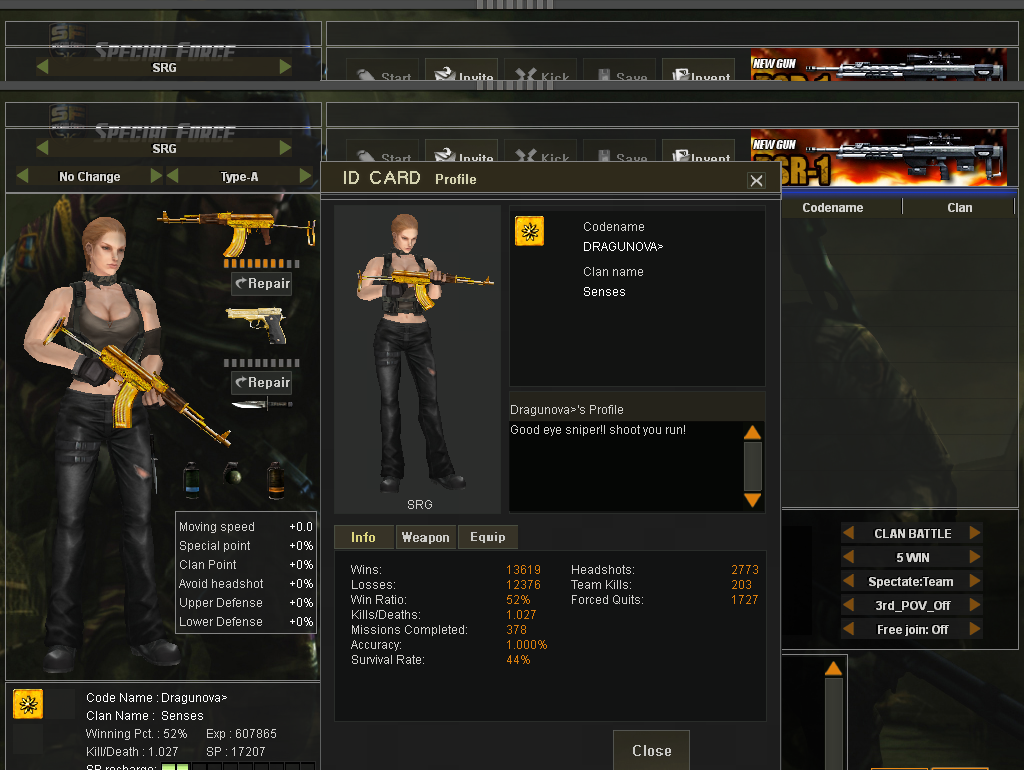Click primary rifle durability bar
This screenshot has height=770, width=1024.
261,264
